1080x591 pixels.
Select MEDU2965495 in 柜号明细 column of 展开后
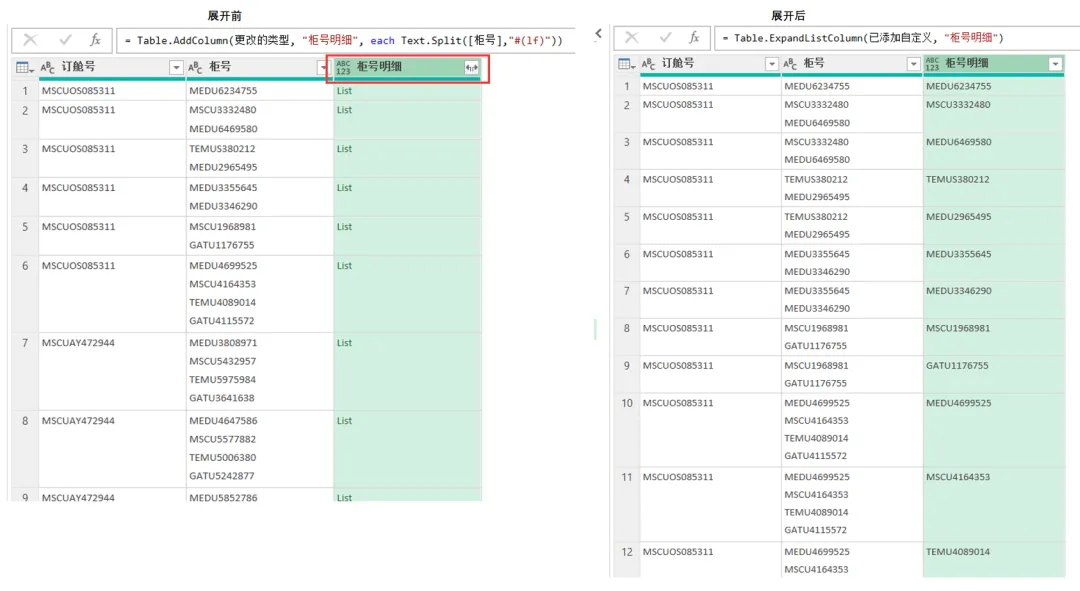(x=958, y=216)
